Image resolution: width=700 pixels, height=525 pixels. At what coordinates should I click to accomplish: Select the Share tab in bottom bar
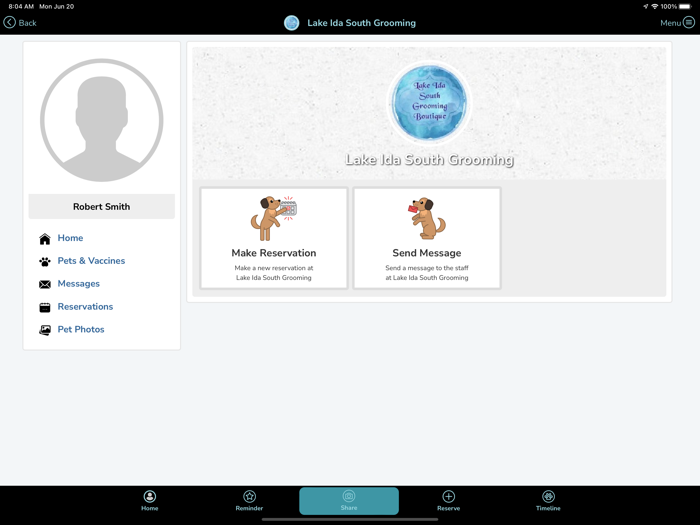pyautogui.click(x=349, y=501)
